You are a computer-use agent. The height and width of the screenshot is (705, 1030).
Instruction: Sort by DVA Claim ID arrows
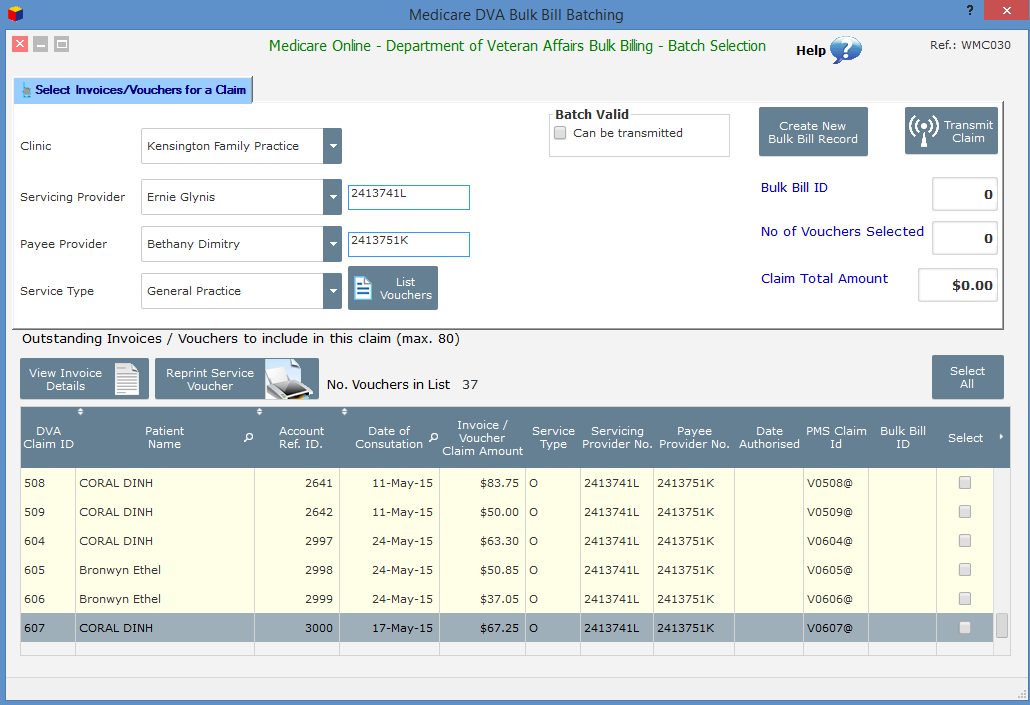tap(80, 412)
